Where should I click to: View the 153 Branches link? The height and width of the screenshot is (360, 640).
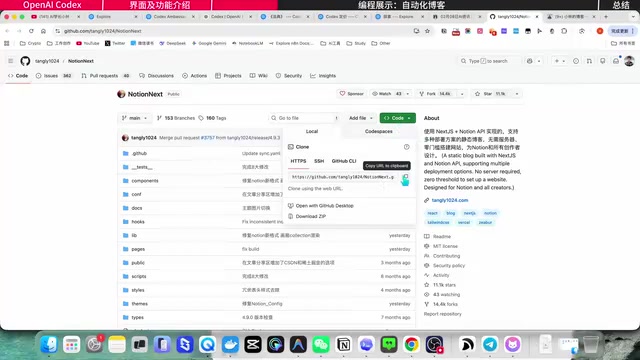click(176, 118)
